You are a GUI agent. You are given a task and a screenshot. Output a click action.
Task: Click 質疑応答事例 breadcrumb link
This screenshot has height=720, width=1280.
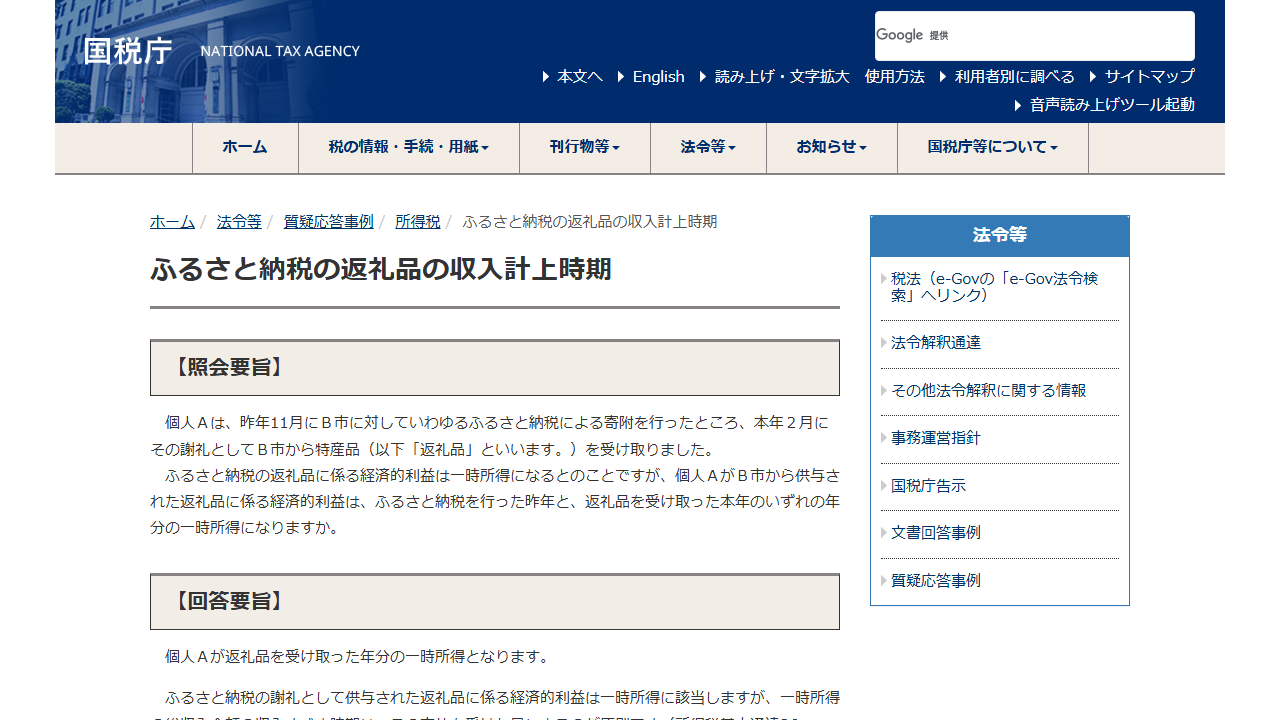click(x=328, y=221)
